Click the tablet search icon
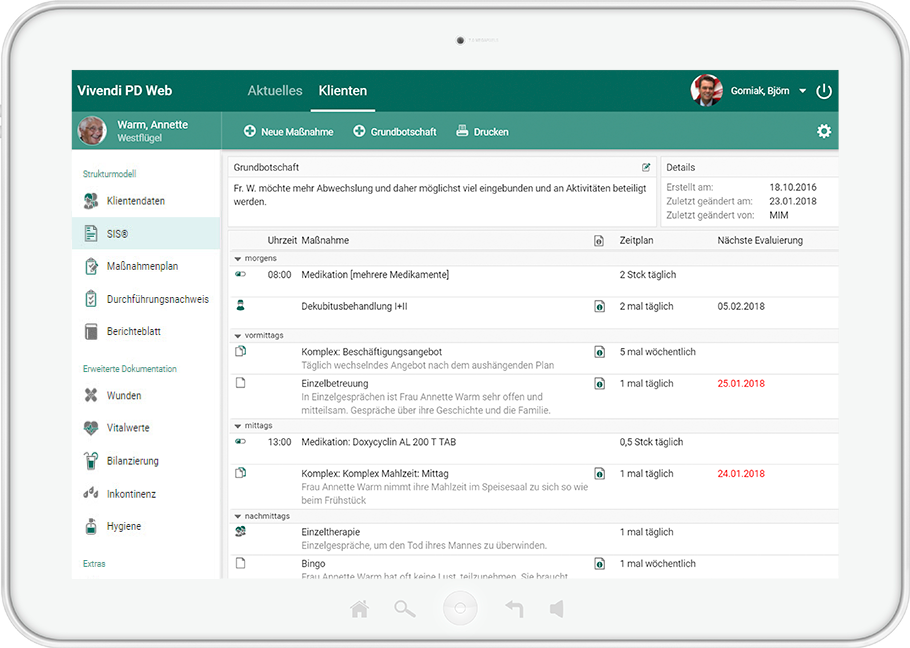910x648 pixels. [x=405, y=609]
